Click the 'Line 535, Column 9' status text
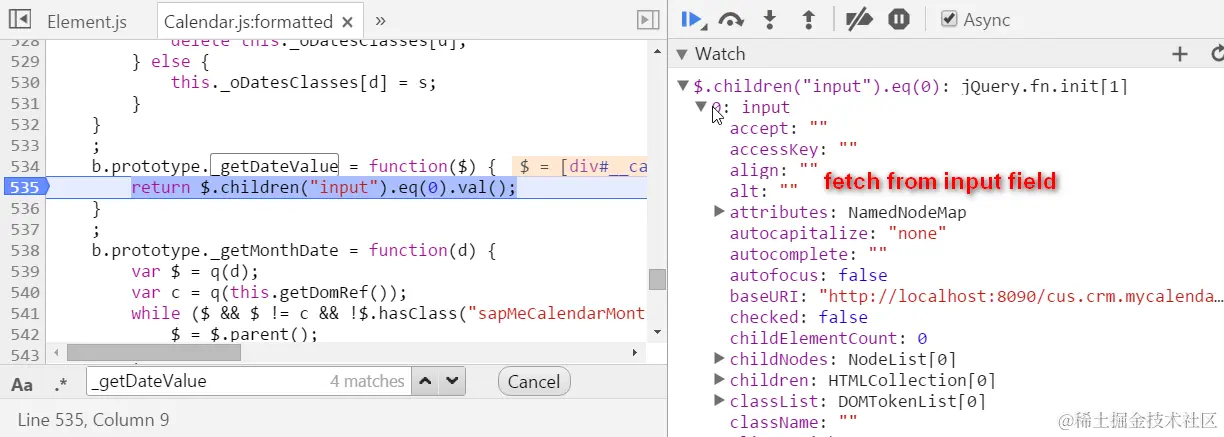The image size is (1224, 437). [93, 420]
